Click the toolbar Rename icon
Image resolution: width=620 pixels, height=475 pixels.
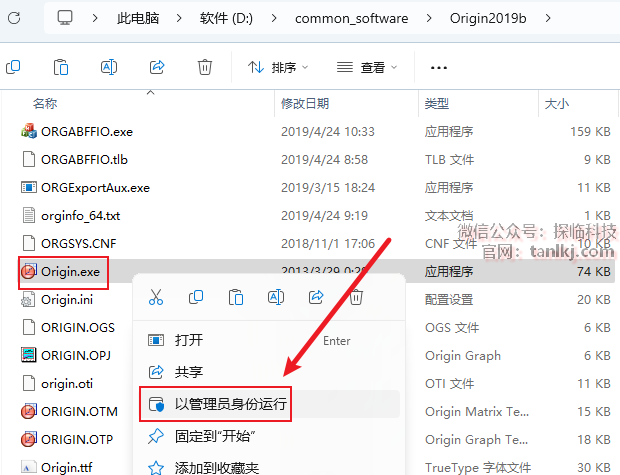[109, 67]
